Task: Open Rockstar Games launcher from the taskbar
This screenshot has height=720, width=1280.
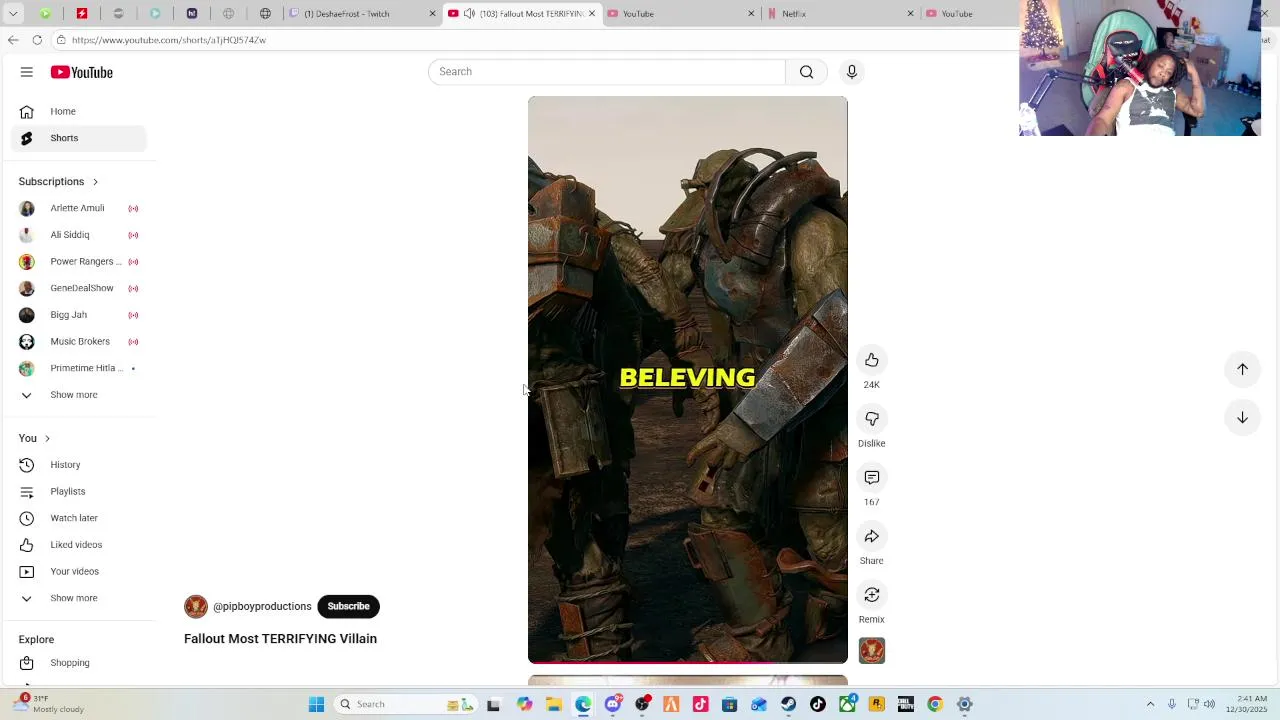Action: 877,704
